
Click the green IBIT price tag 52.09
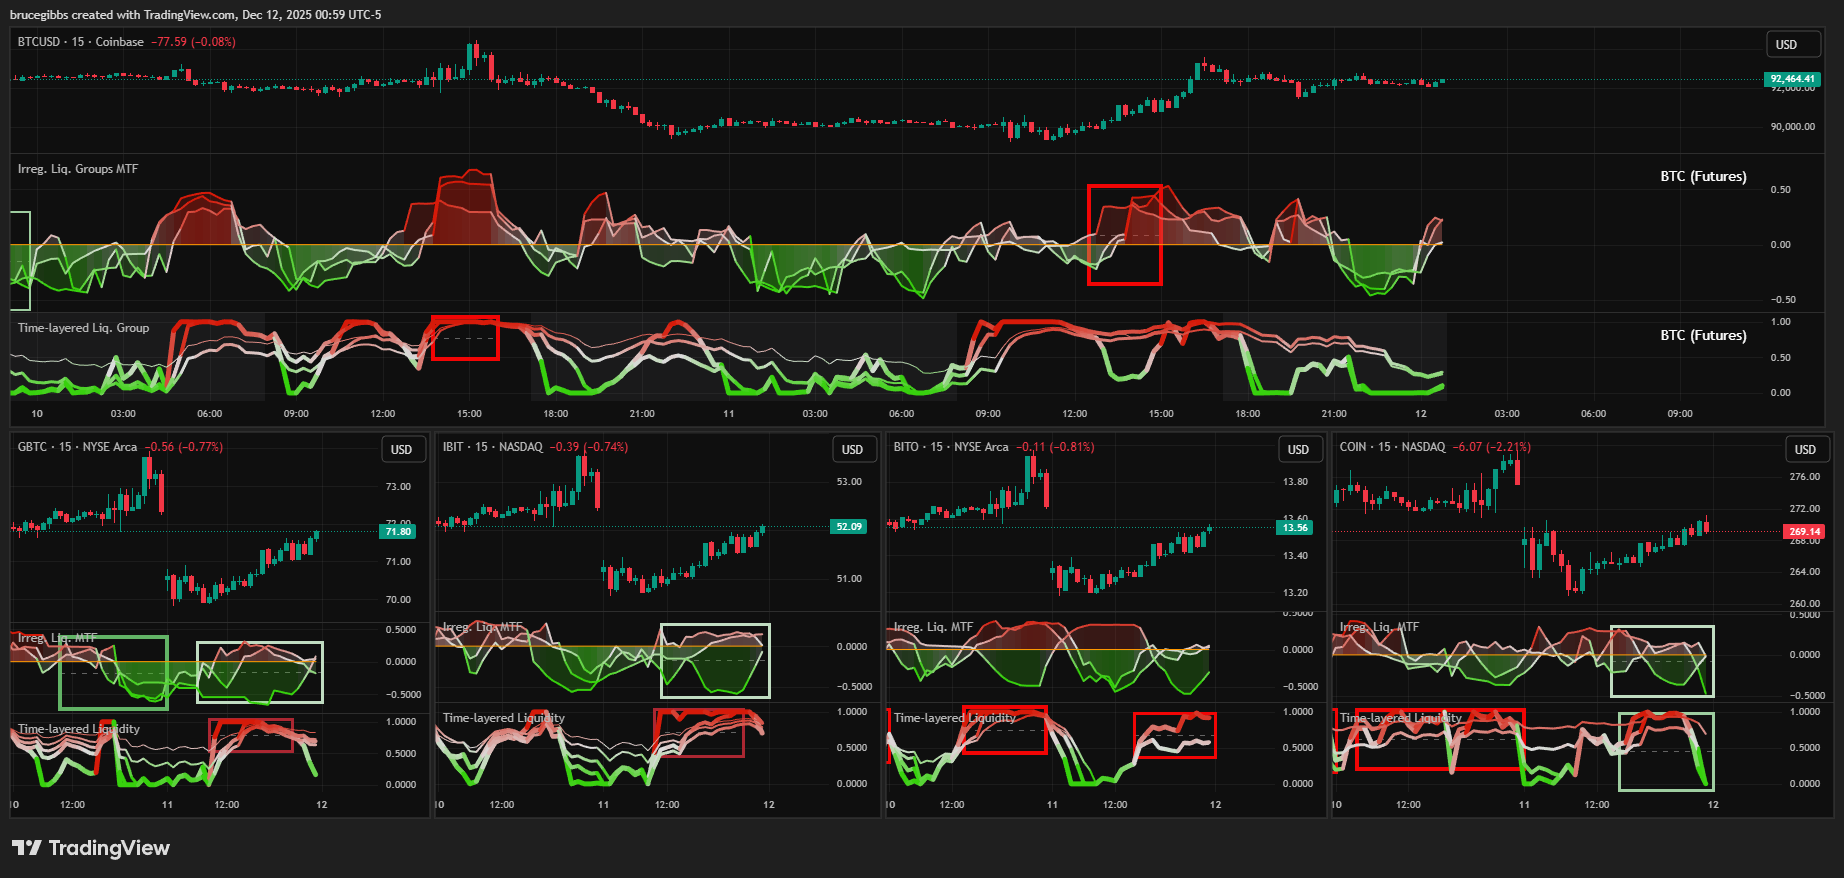(x=849, y=527)
